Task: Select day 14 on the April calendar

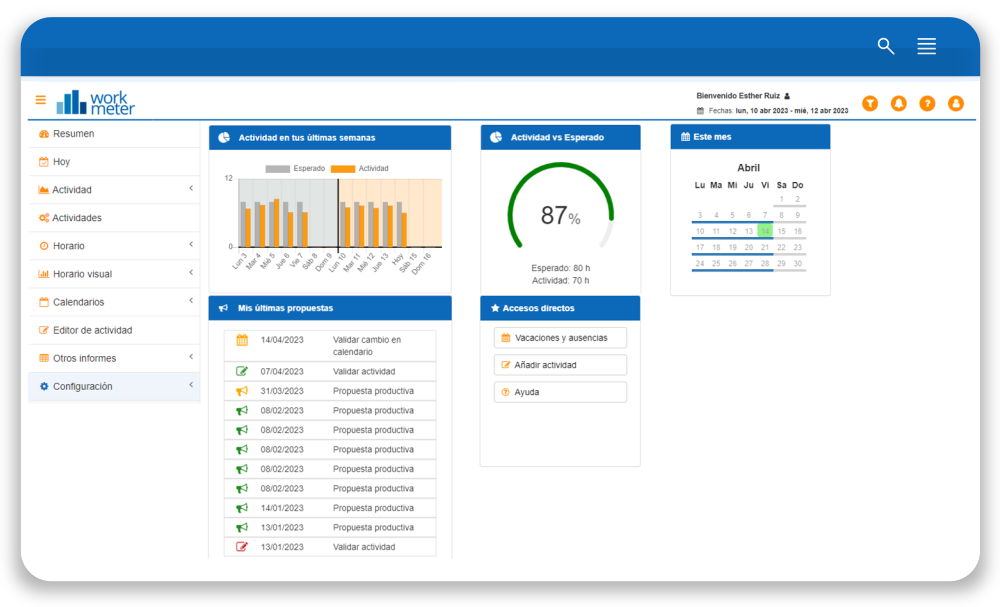Action: point(765,230)
